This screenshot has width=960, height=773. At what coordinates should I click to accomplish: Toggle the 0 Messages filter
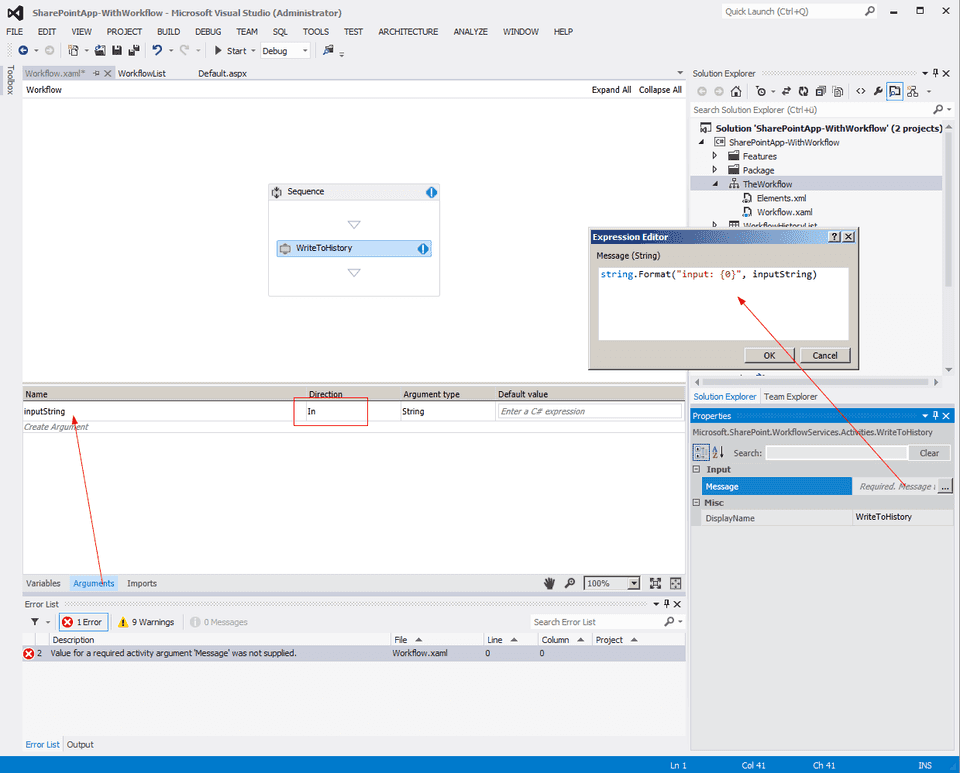(217, 621)
